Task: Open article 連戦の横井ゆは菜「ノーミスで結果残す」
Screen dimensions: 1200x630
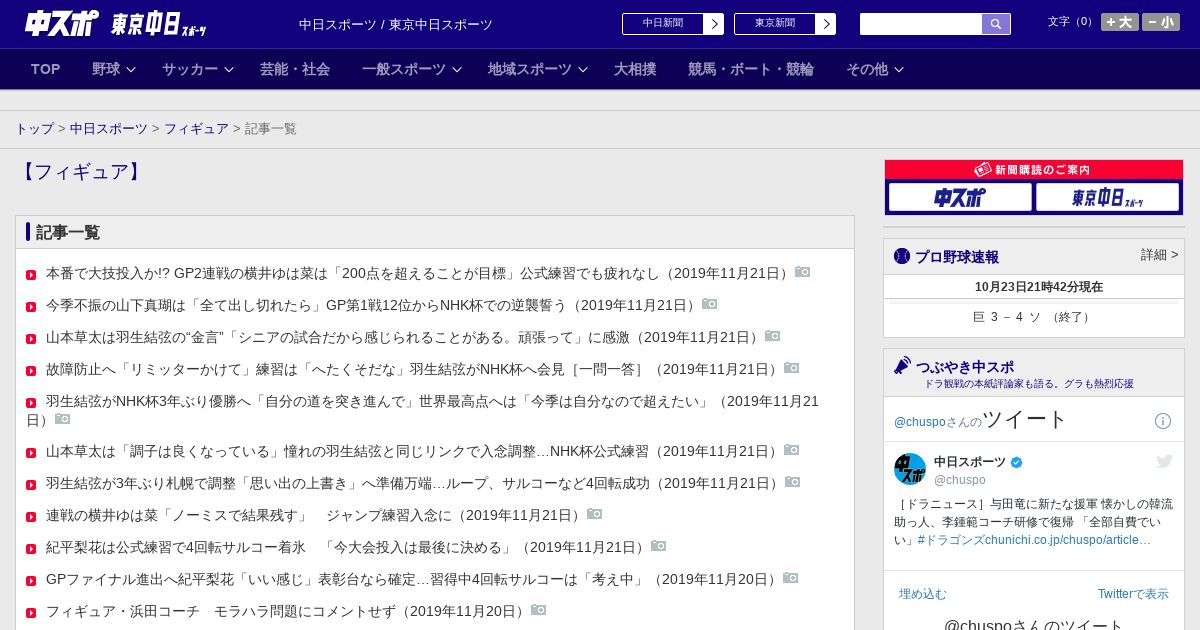Action: tap(314, 515)
